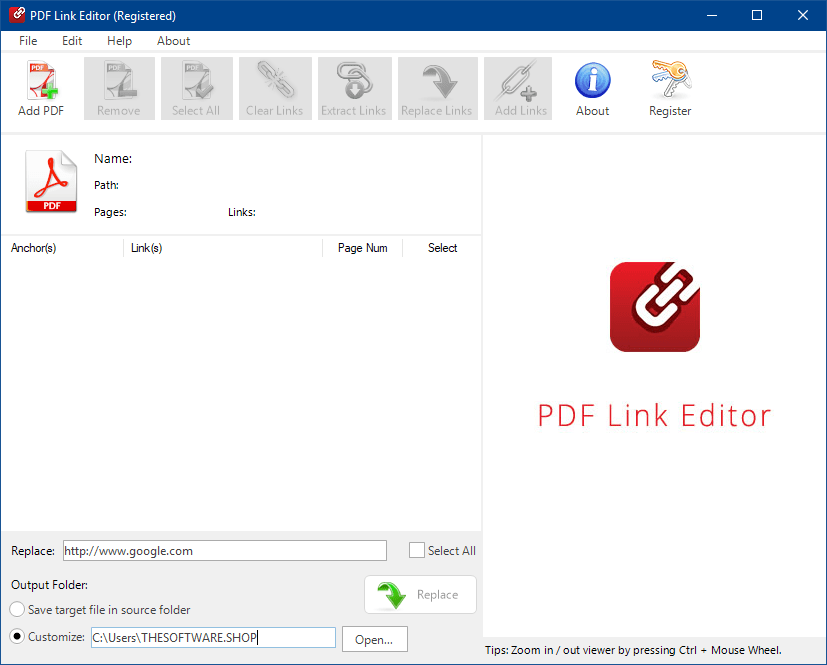Click the Replace URL input field
827x665 pixels.
pyautogui.click(x=224, y=551)
